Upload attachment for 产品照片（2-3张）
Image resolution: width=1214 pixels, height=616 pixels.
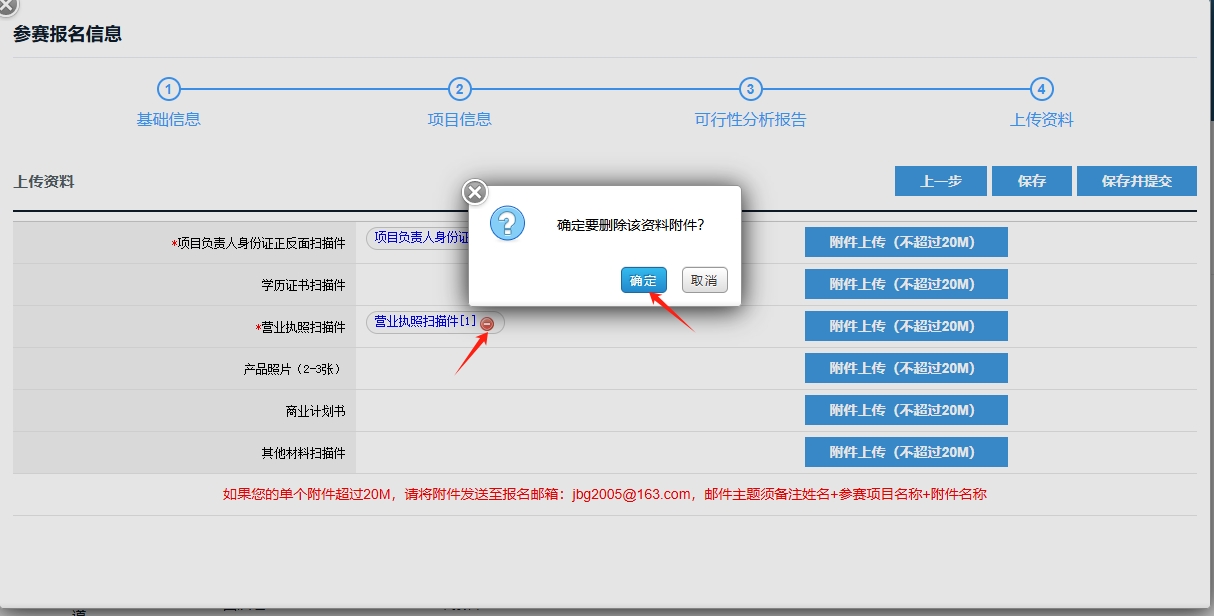point(906,368)
